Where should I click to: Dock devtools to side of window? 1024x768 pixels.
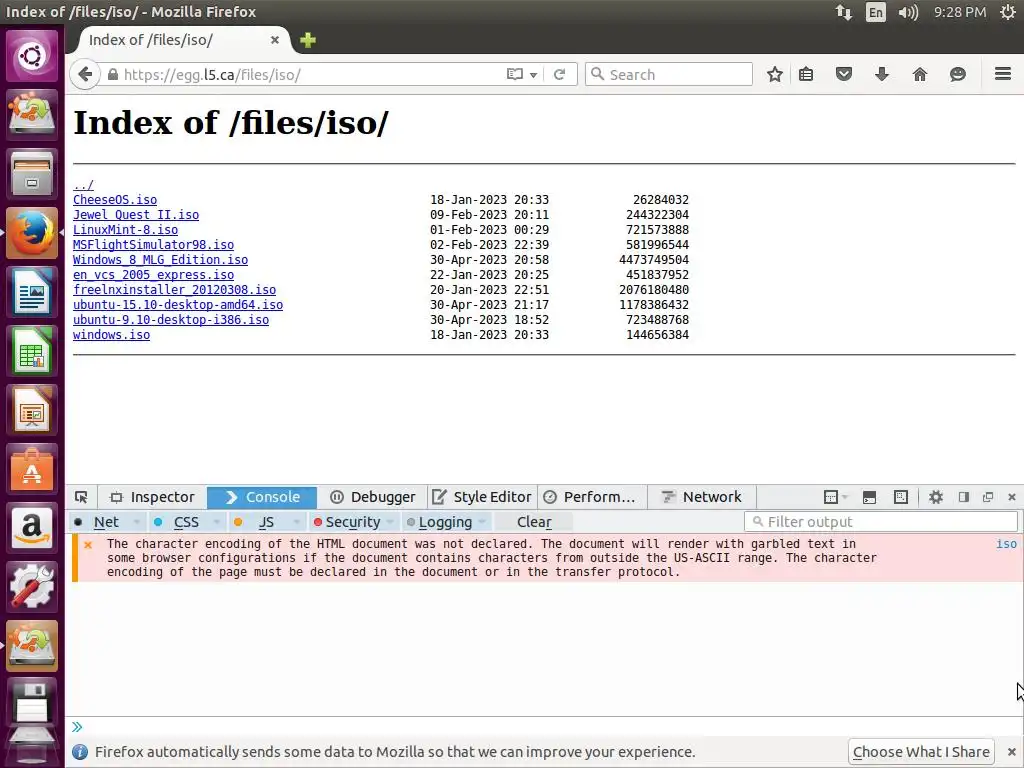click(x=963, y=498)
